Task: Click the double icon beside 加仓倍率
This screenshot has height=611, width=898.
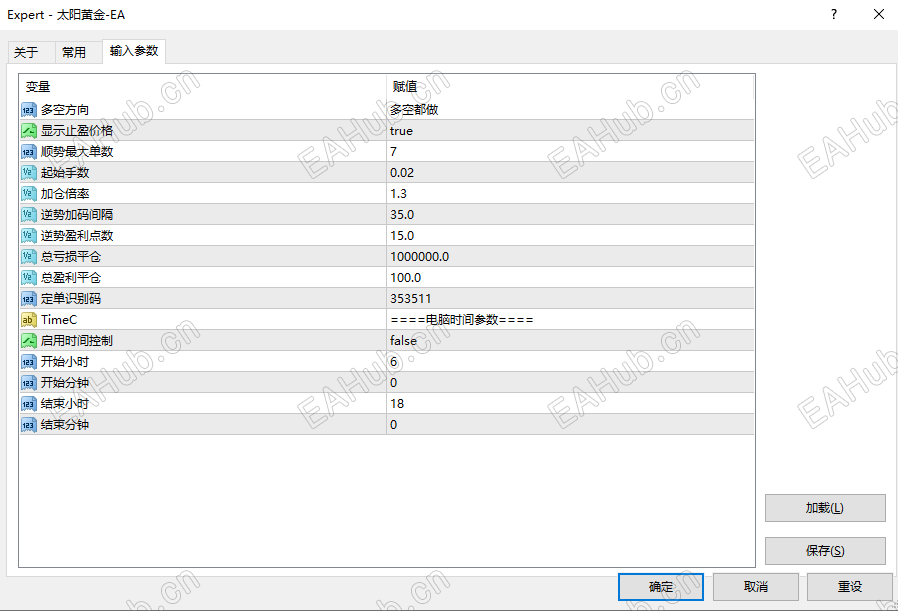Action: [x=29, y=194]
